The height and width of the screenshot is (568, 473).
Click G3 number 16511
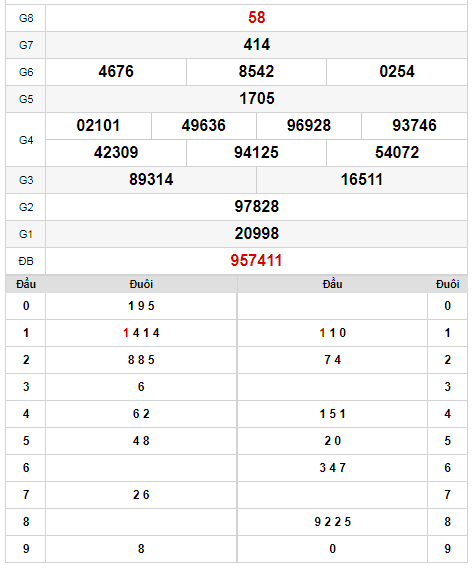362,180
